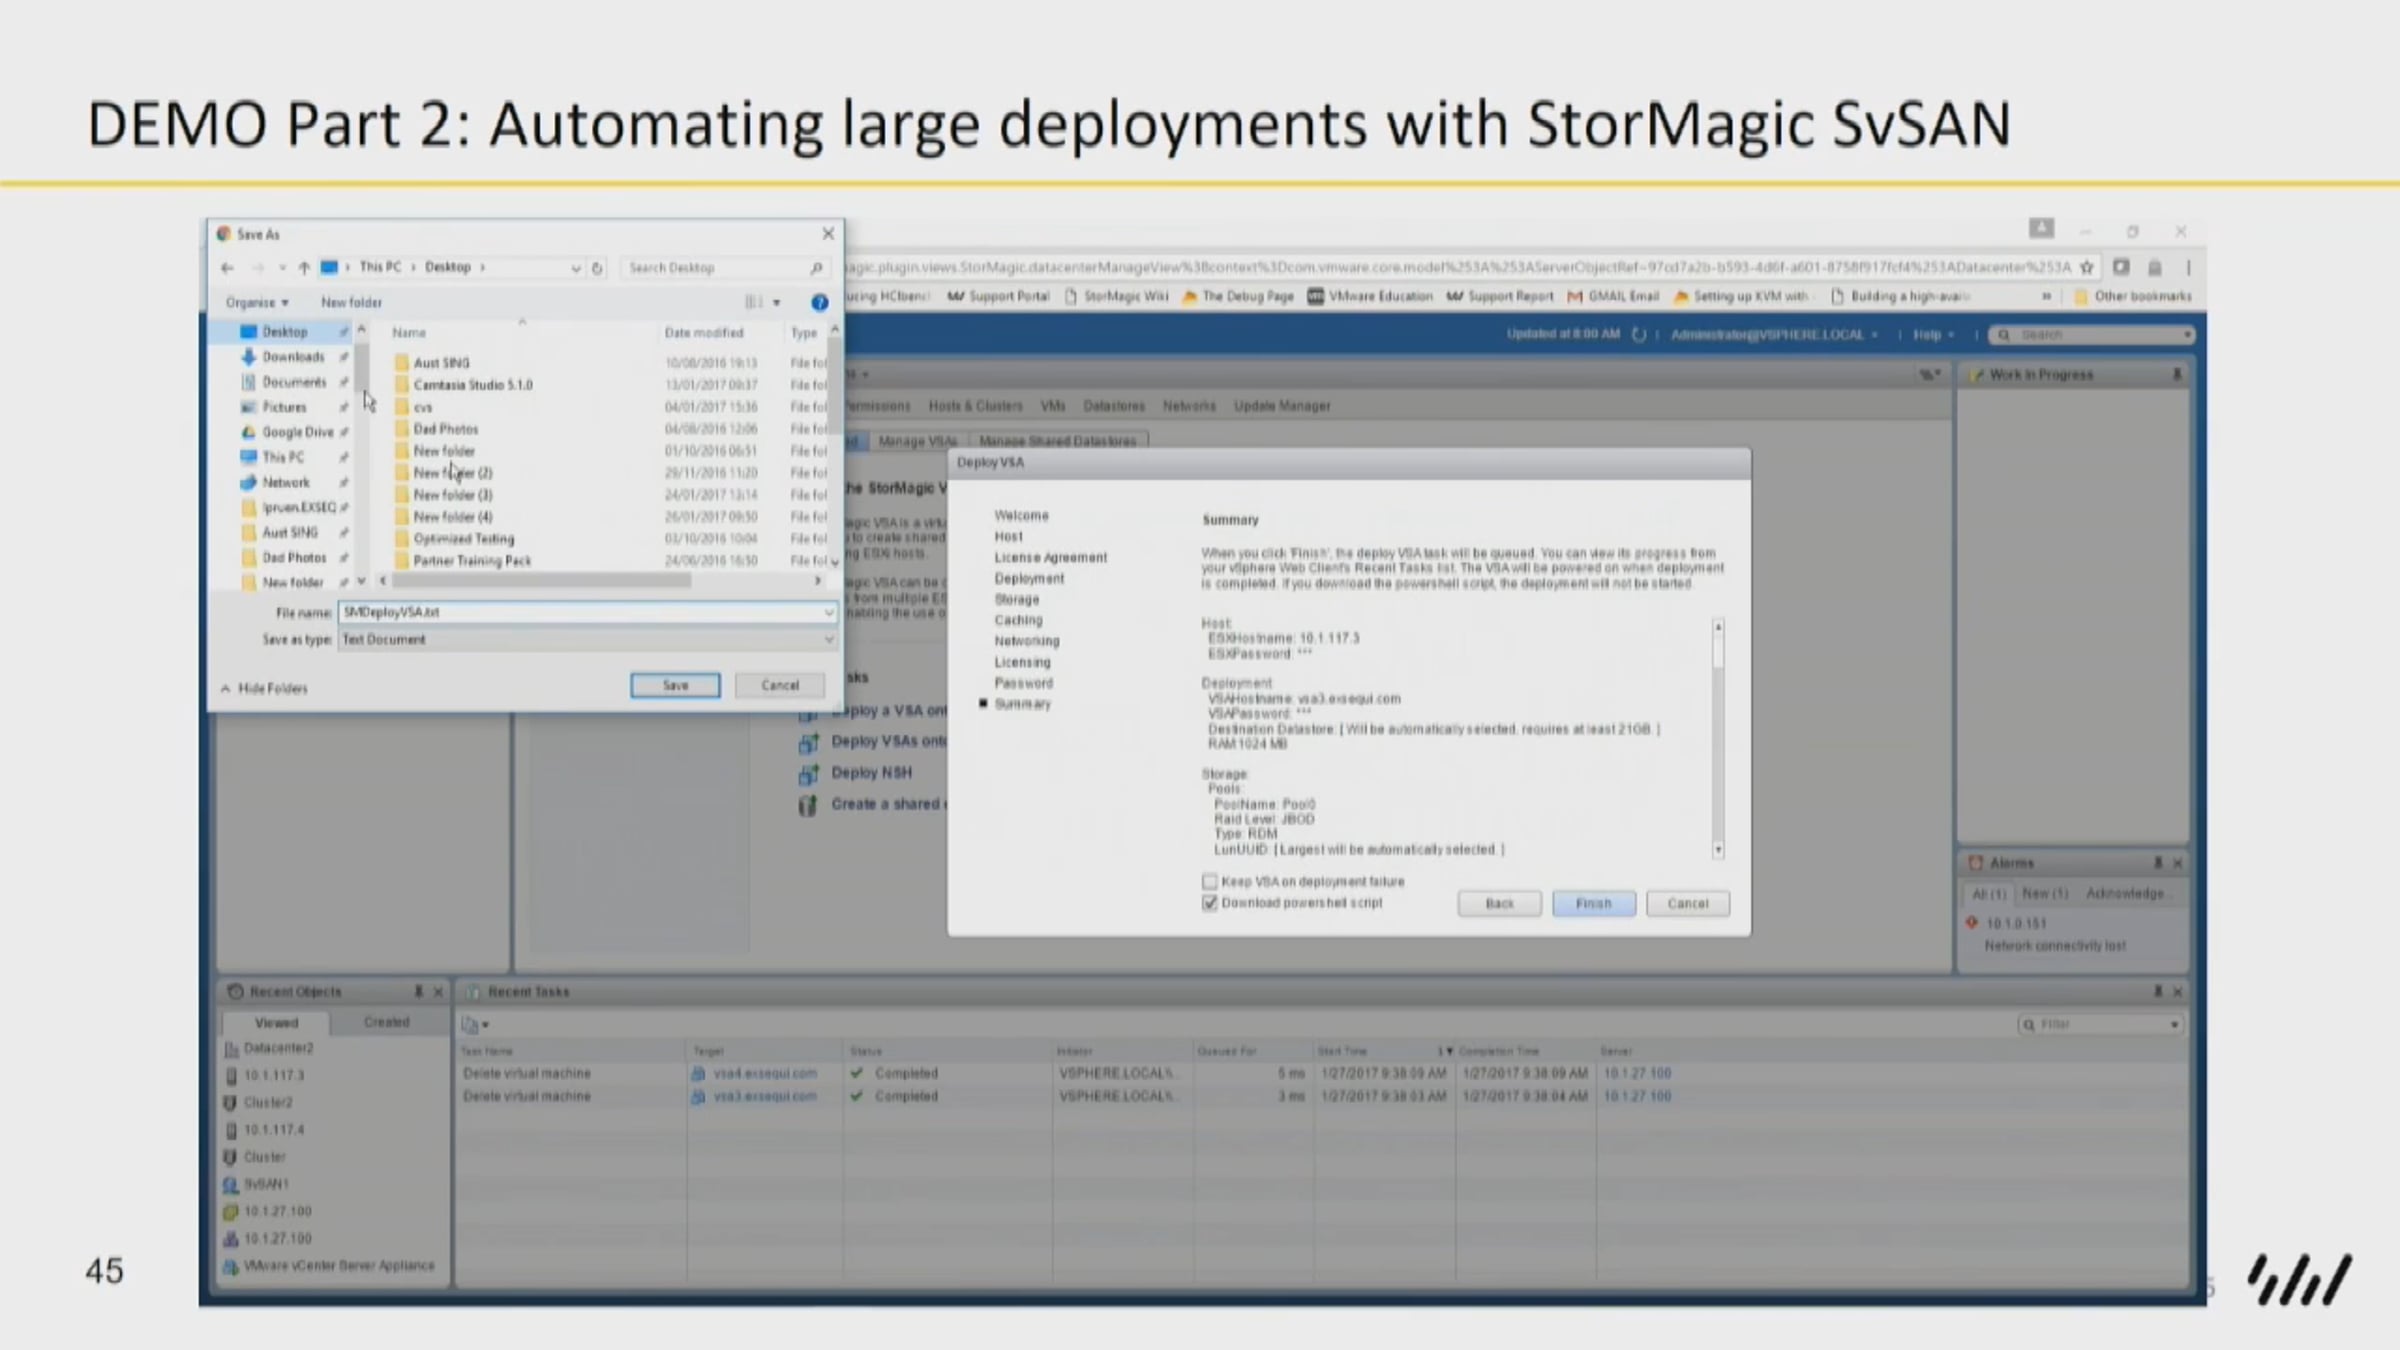Click Save in the Save As dialog
Screen dimensions: 2400x1350
(x=675, y=686)
